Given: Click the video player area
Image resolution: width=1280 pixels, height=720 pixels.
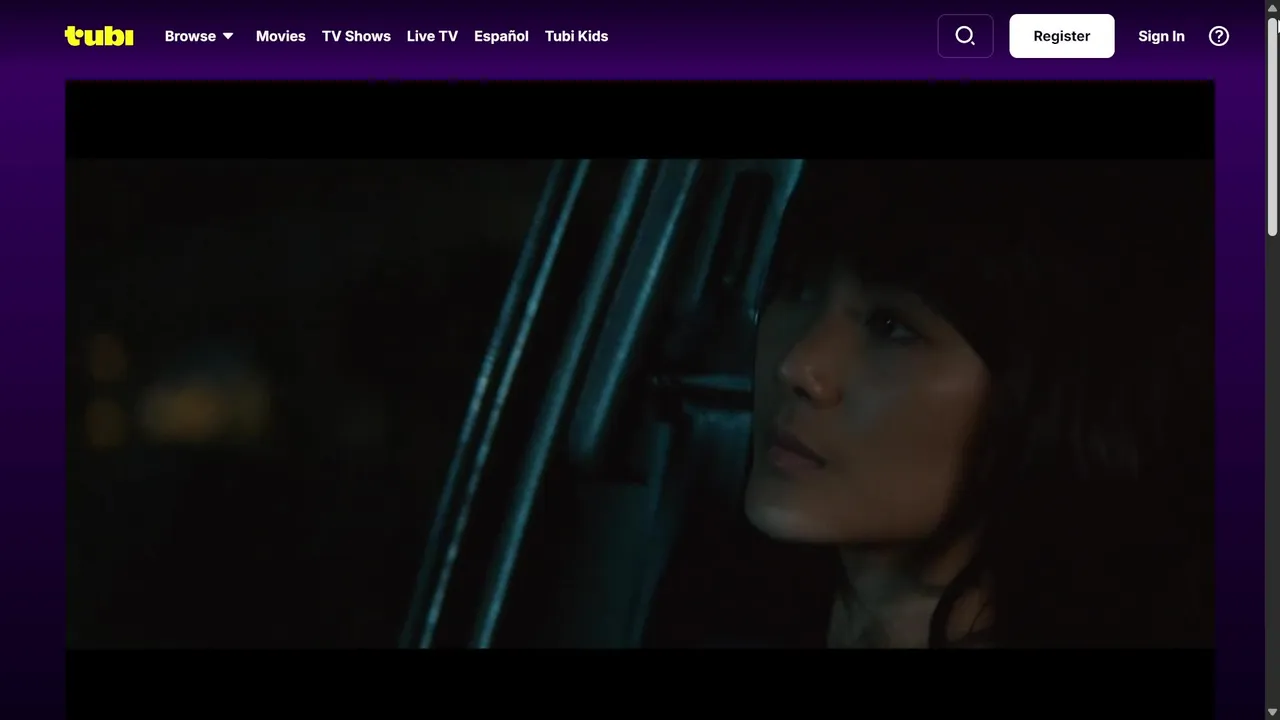Looking at the screenshot, I should [x=640, y=400].
